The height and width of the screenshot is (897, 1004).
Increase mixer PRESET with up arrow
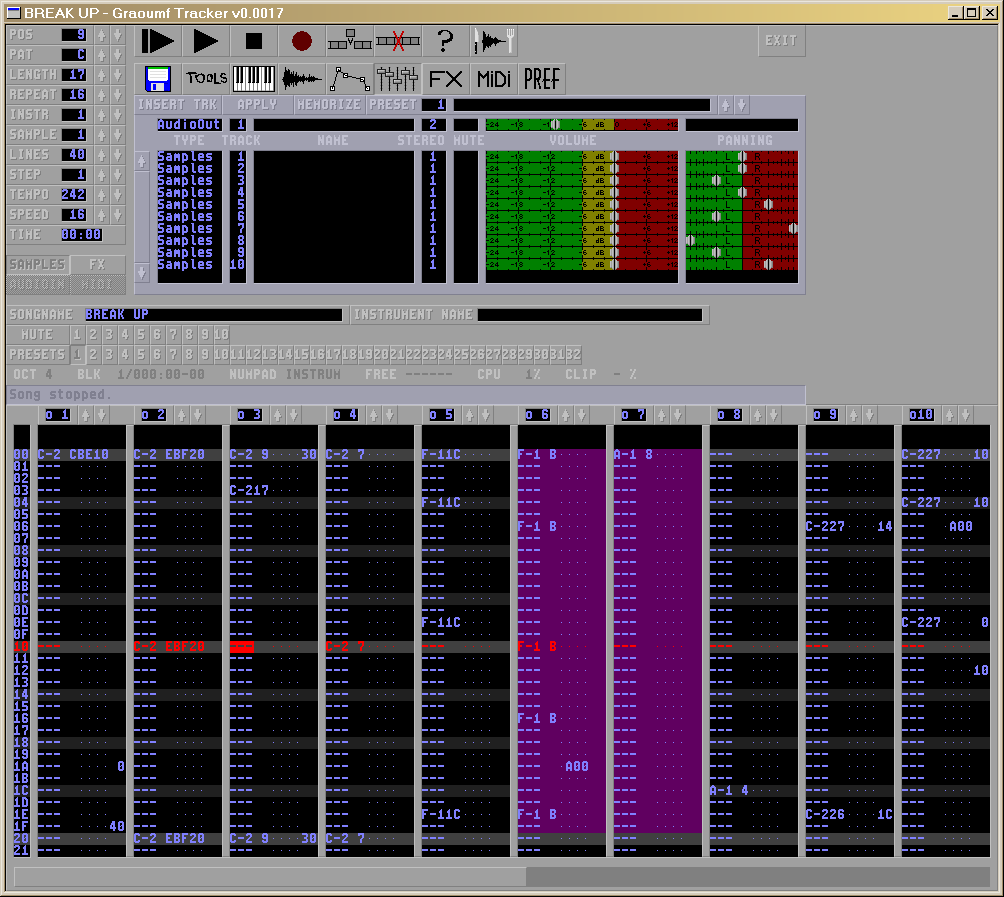[x=725, y=105]
